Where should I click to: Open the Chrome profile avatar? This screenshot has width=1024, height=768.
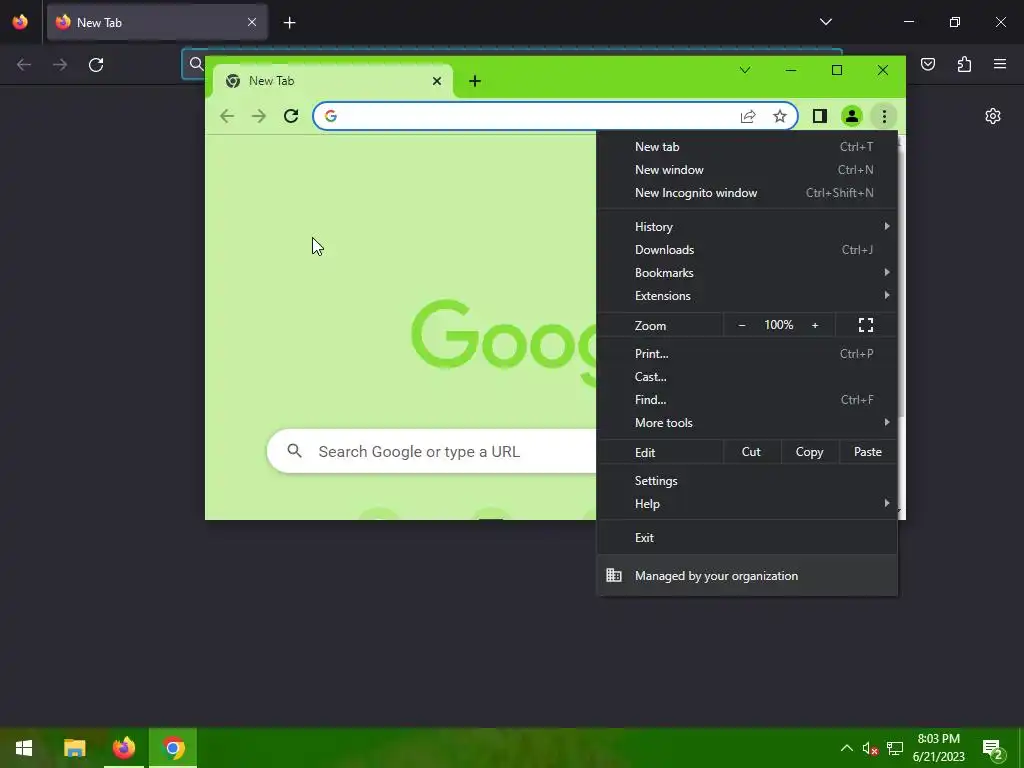pos(852,116)
